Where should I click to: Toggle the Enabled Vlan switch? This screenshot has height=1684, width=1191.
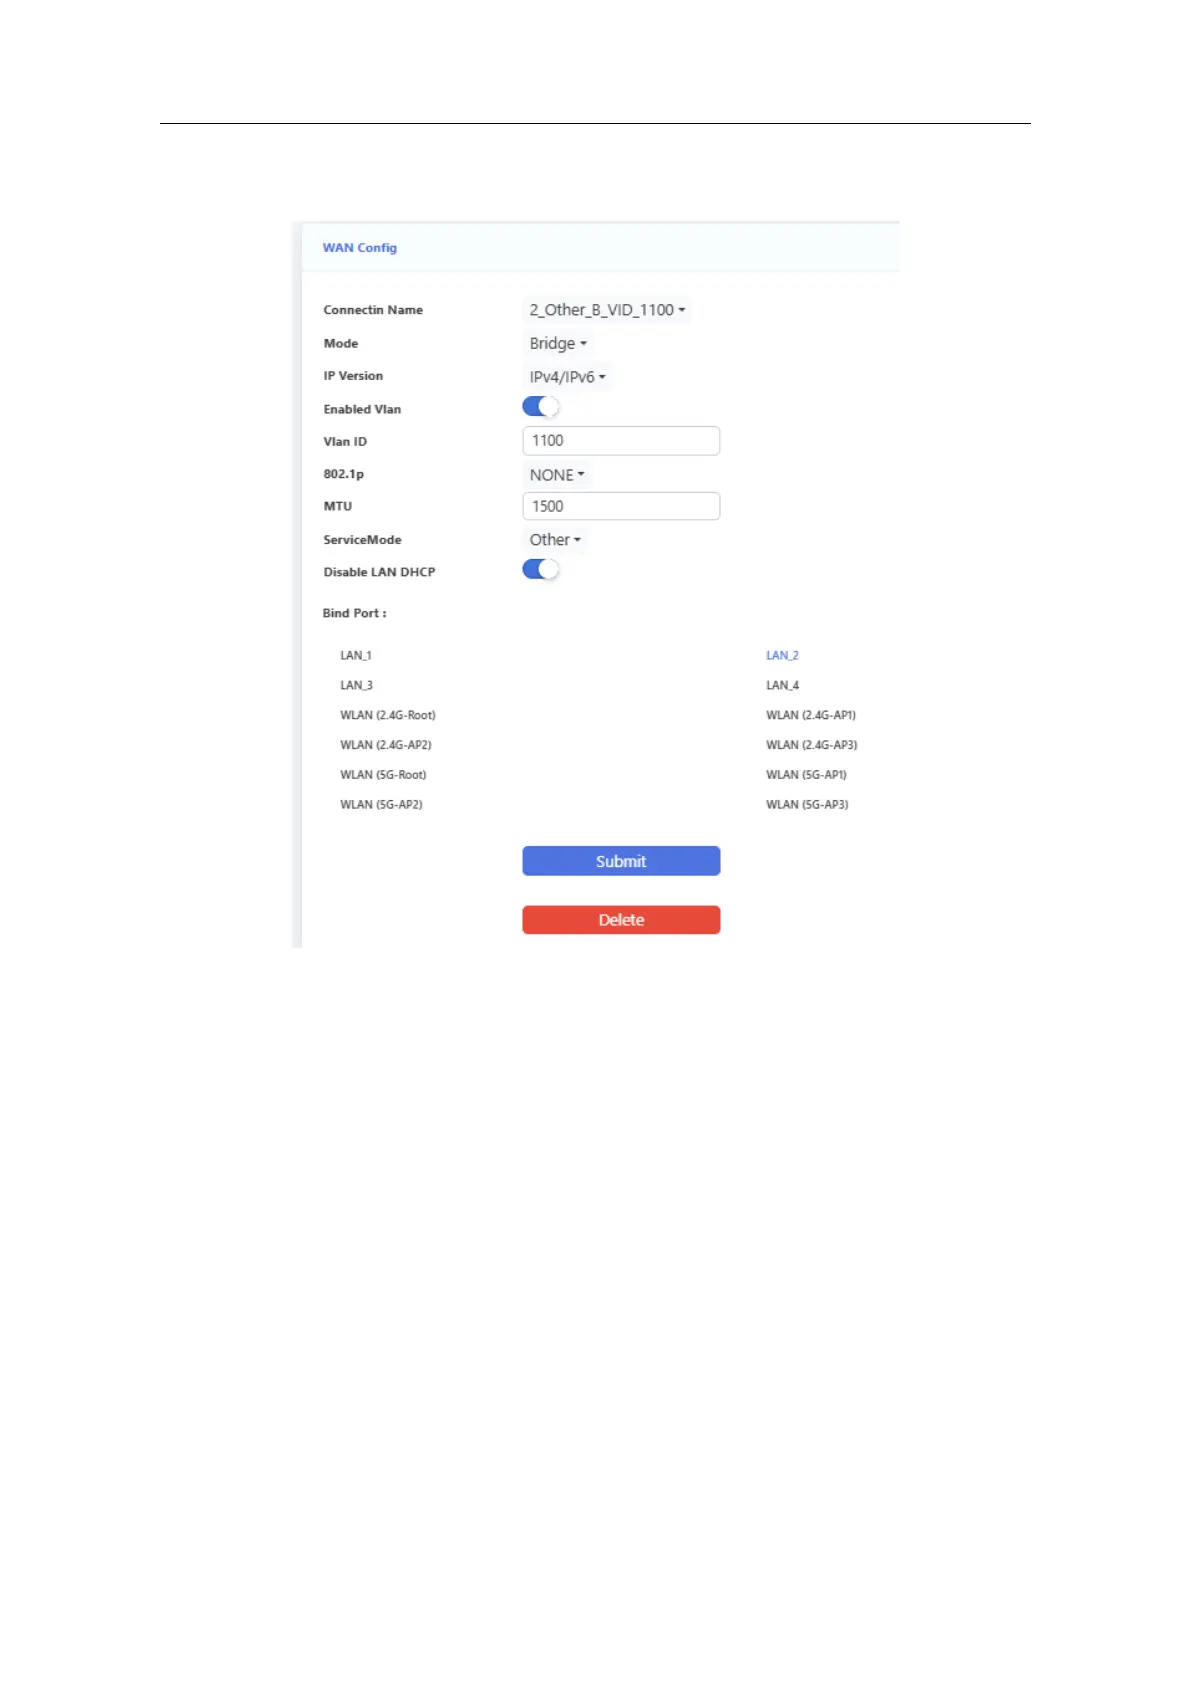pyautogui.click(x=540, y=407)
